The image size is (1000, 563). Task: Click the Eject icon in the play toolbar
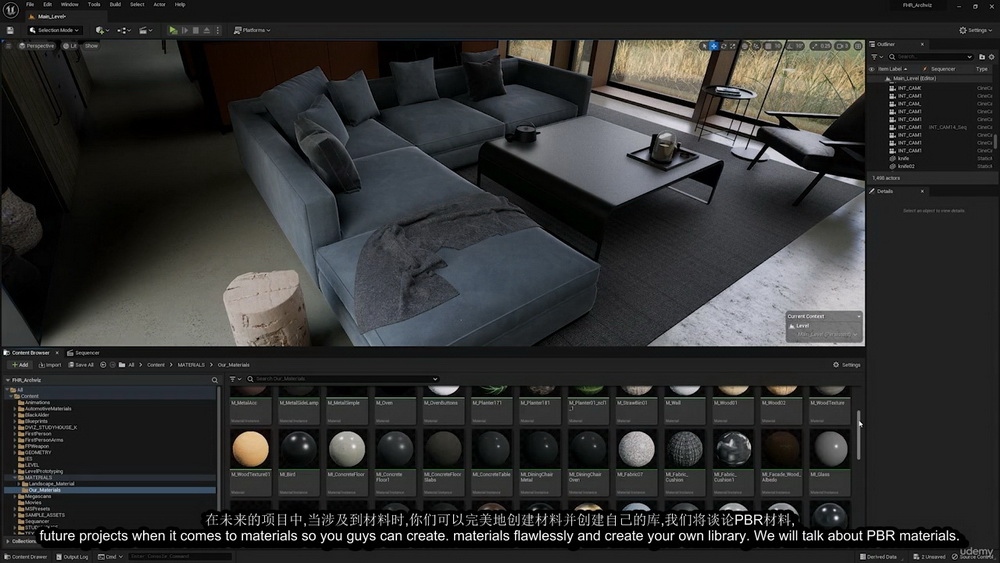(207, 30)
